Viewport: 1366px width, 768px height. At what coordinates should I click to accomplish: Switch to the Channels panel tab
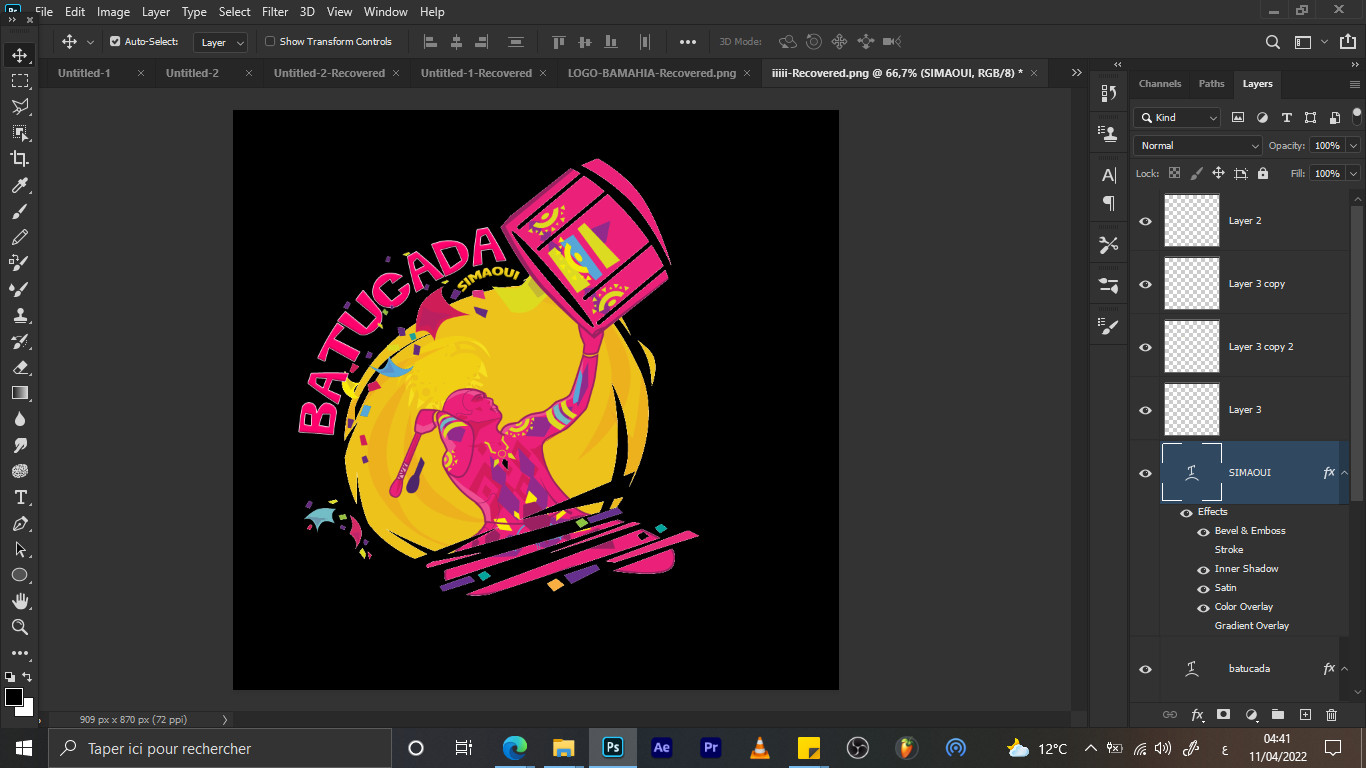coord(1160,84)
